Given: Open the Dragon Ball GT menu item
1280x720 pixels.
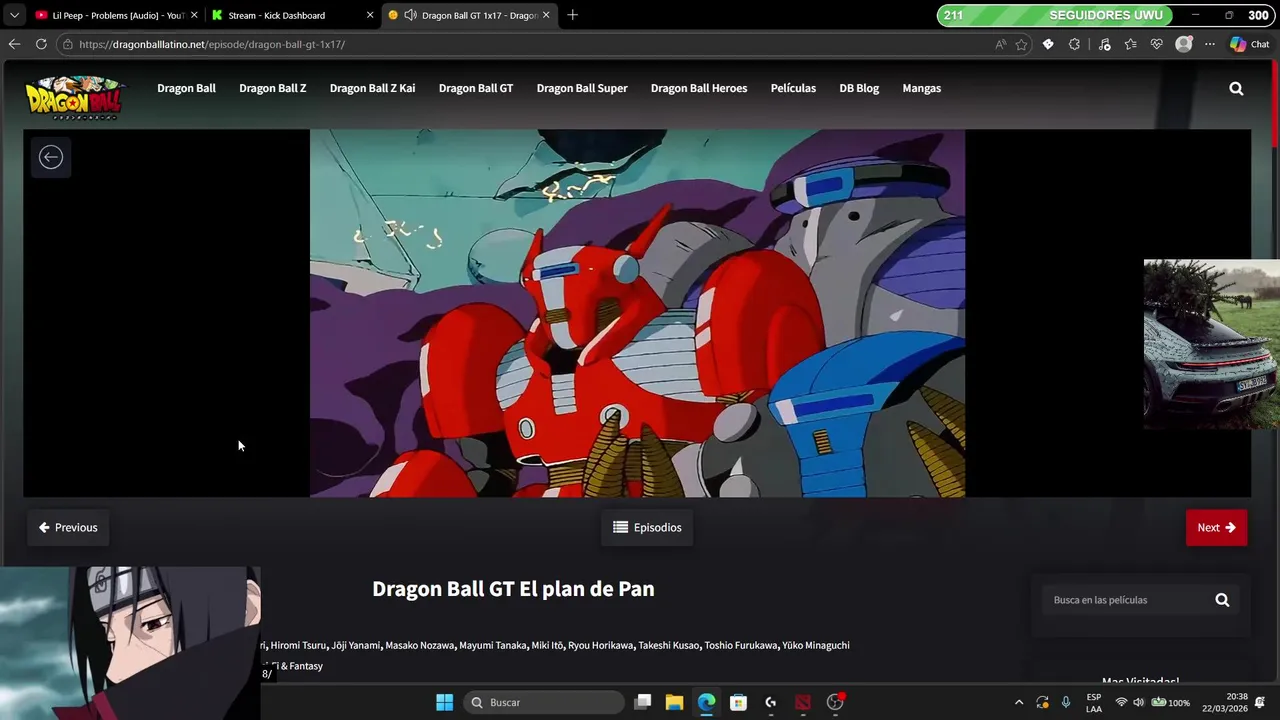Looking at the screenshot, I should tap(476, 88).
